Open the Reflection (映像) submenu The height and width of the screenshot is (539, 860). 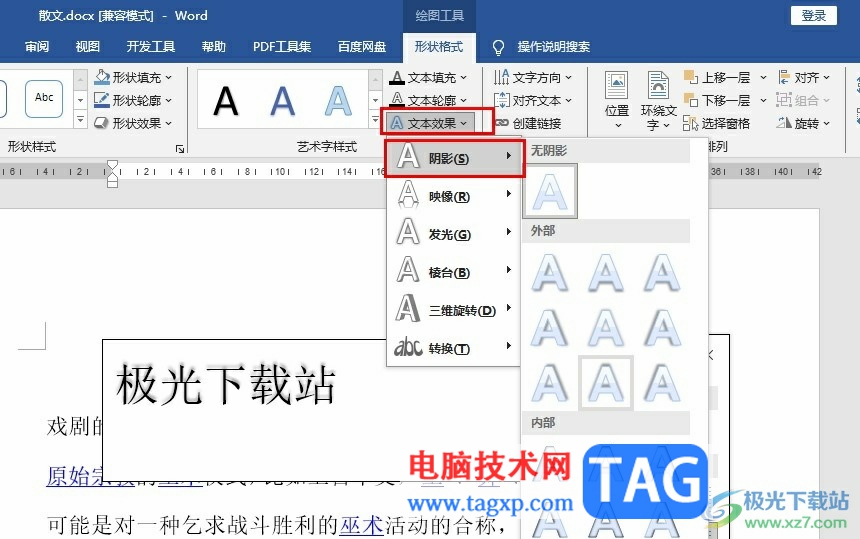(453, 196)
